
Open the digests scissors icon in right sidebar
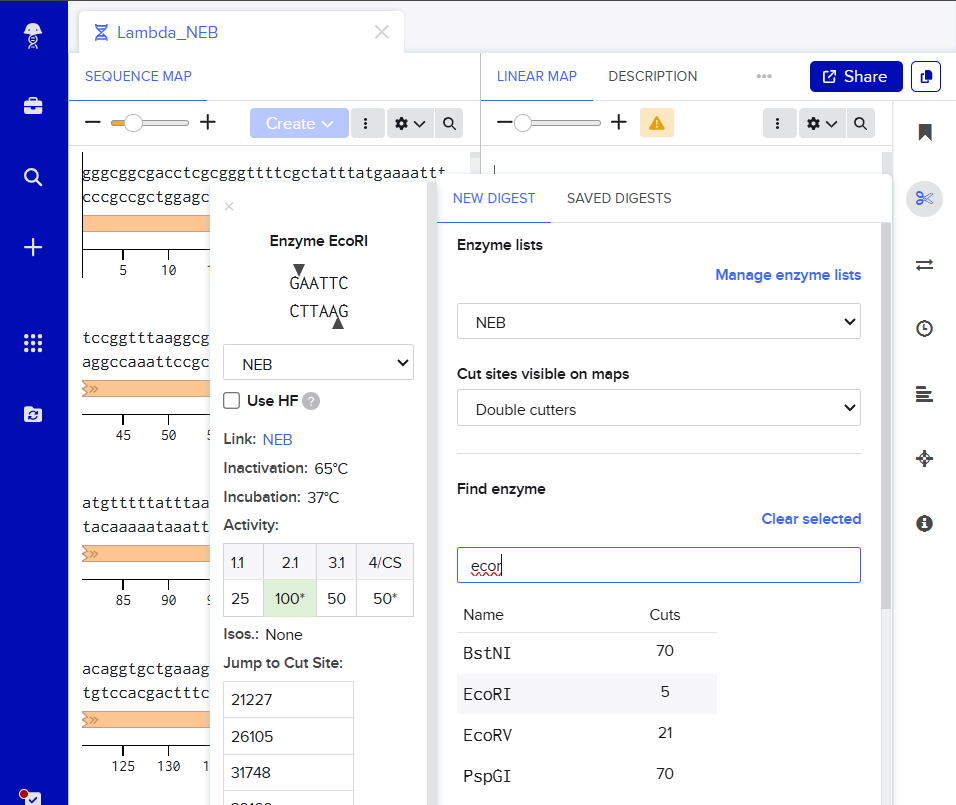pyautogui.click(x=924, y=198)
